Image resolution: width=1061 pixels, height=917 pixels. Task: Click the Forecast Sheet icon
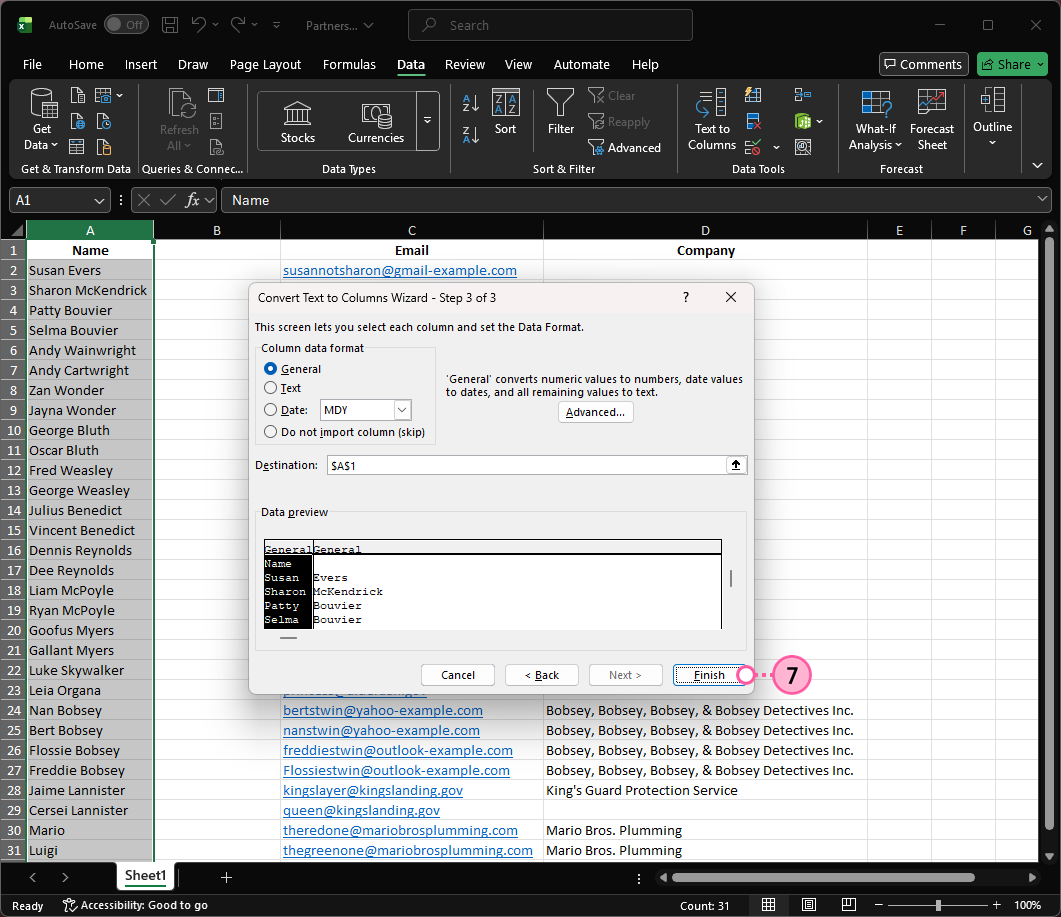click(932, 120)
